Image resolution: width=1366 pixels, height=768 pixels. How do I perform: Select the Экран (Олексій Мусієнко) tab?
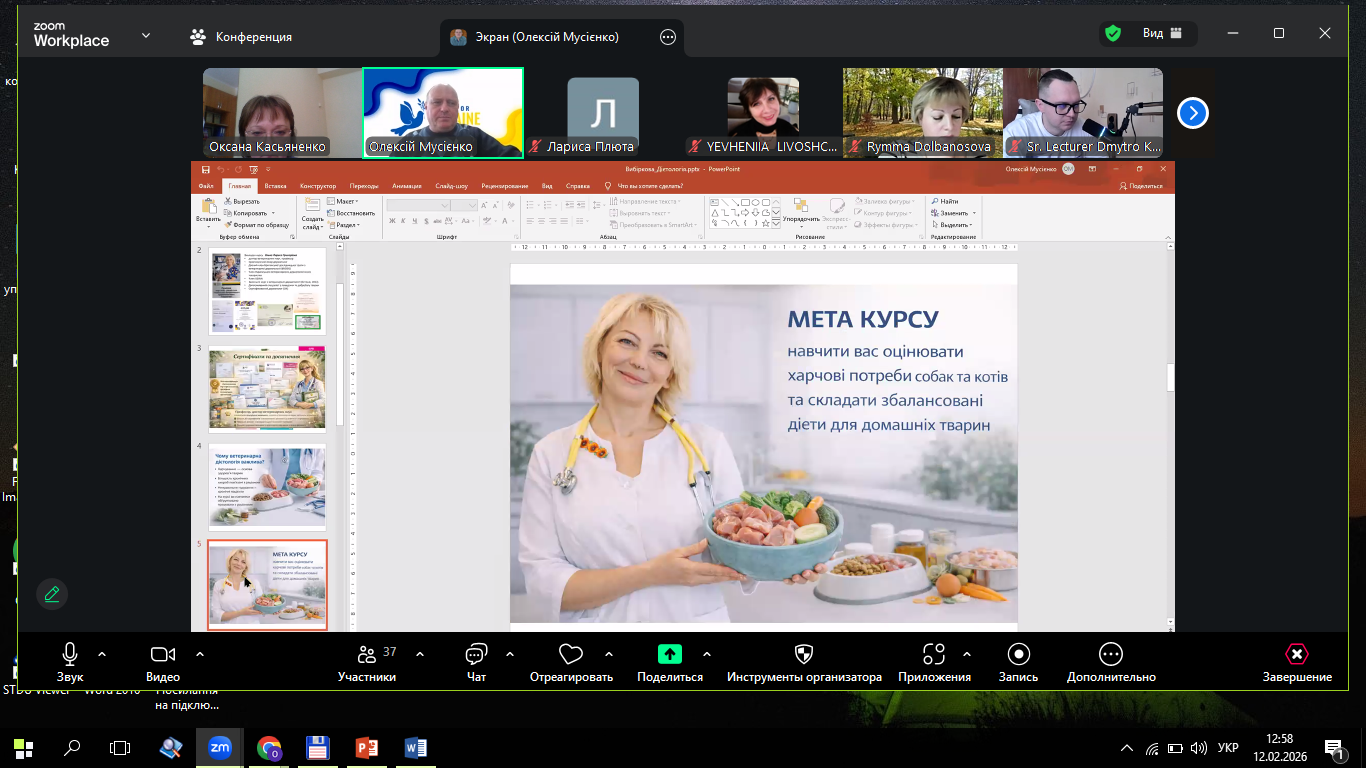(x=546, y=37)
